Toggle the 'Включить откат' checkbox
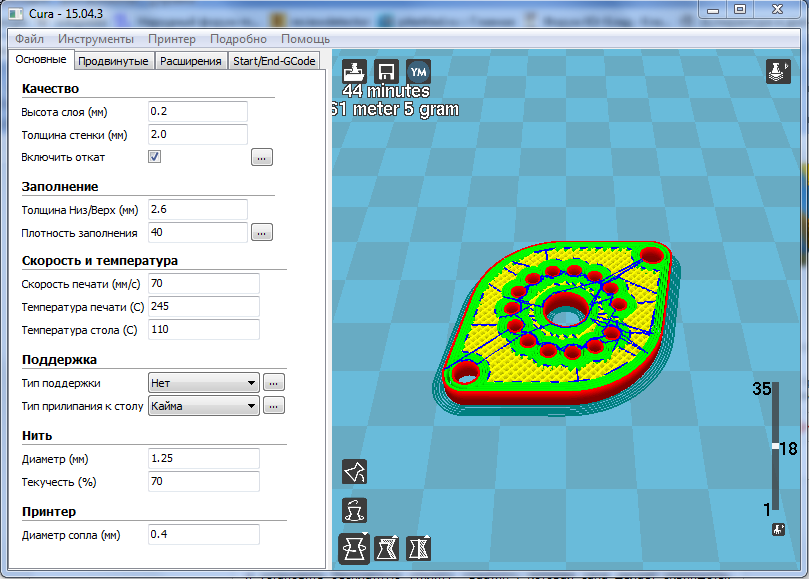Image resolution: width=809 pixels, height=579 pixels. (155, 157)
